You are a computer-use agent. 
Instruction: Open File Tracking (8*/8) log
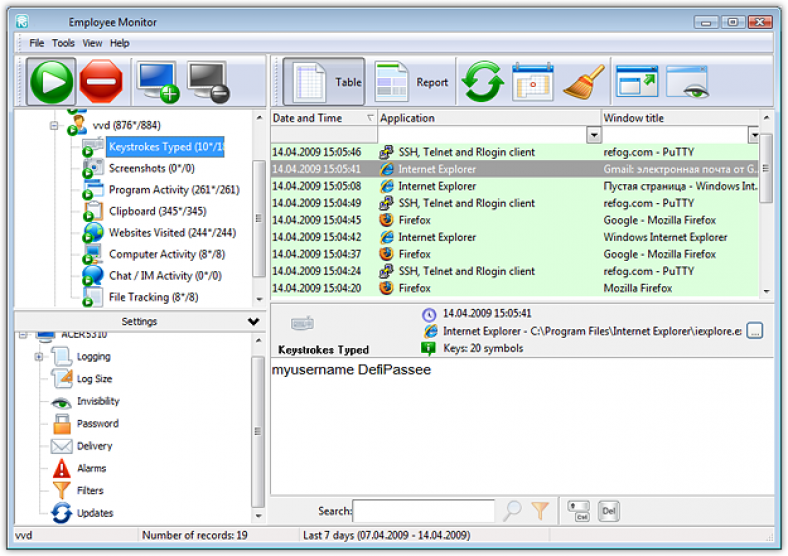coord(153,297)
